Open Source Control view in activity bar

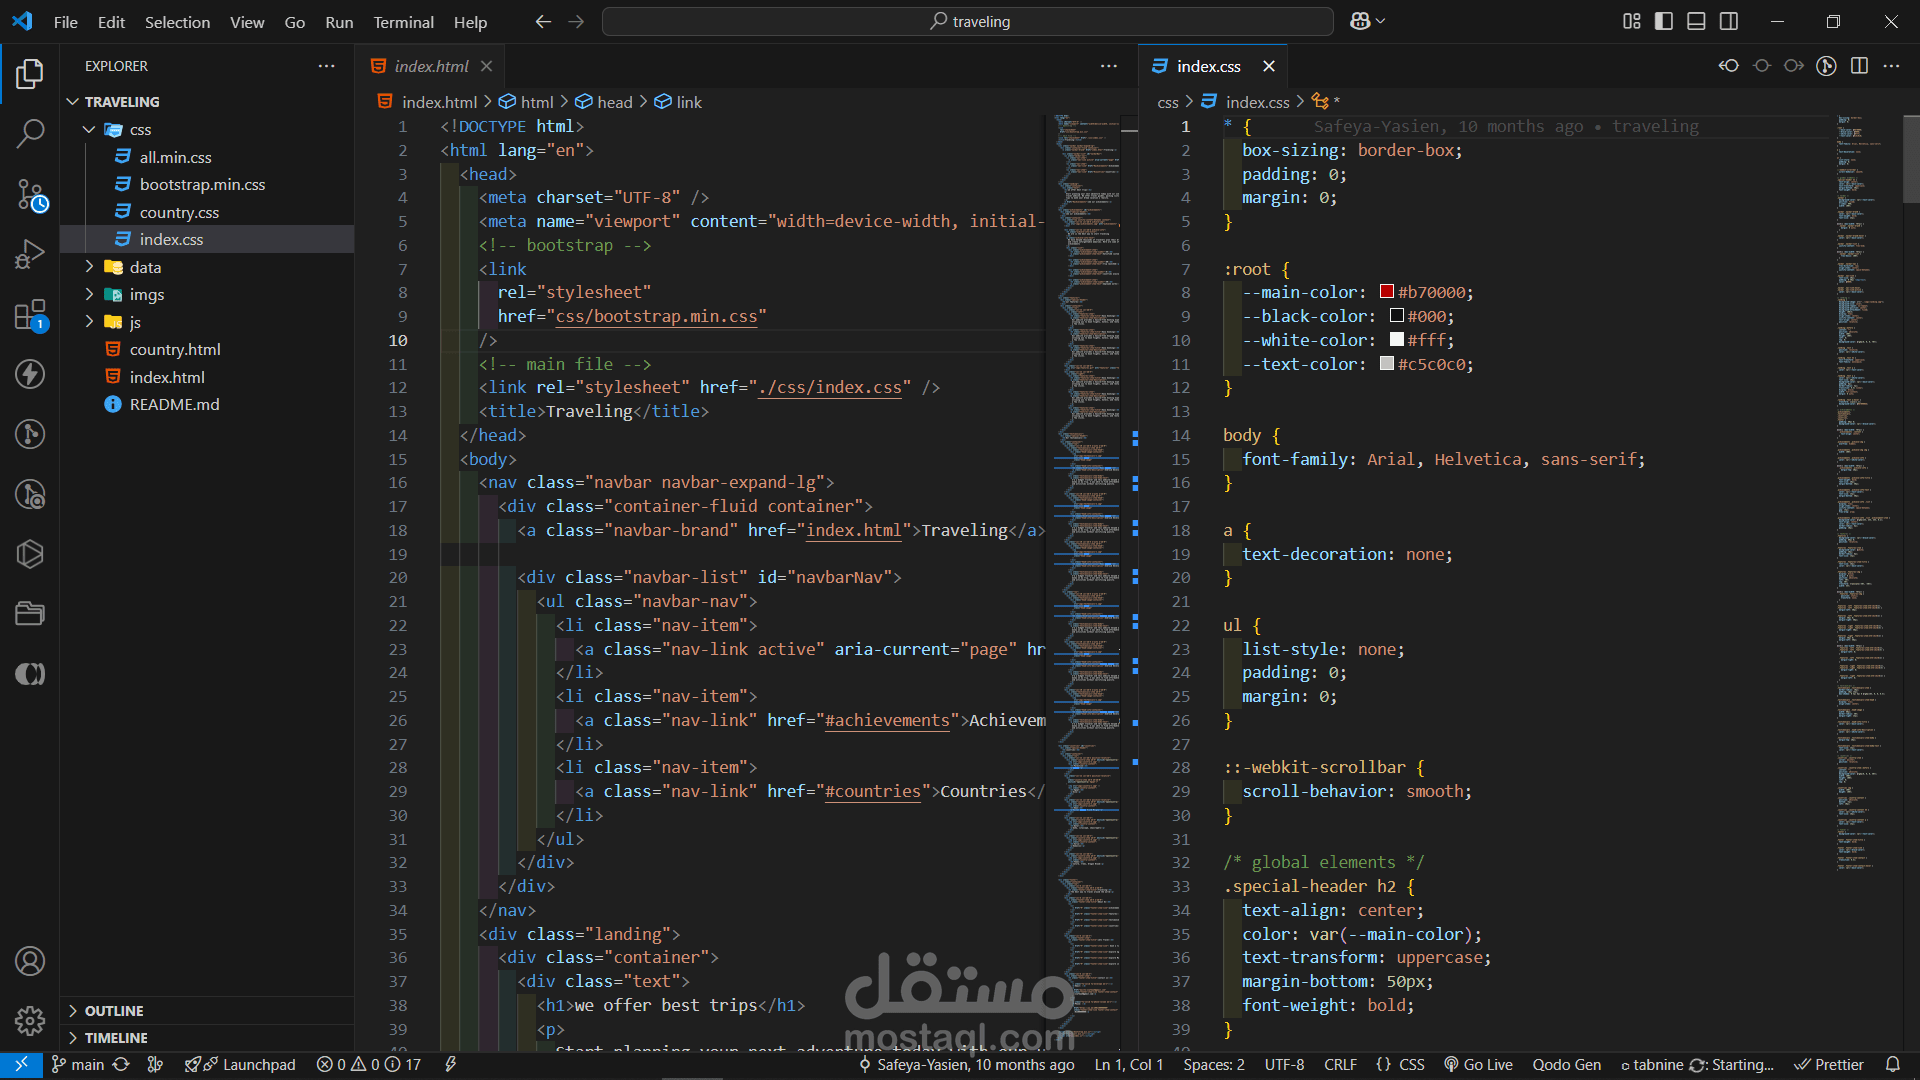click(x=30, y=194)
